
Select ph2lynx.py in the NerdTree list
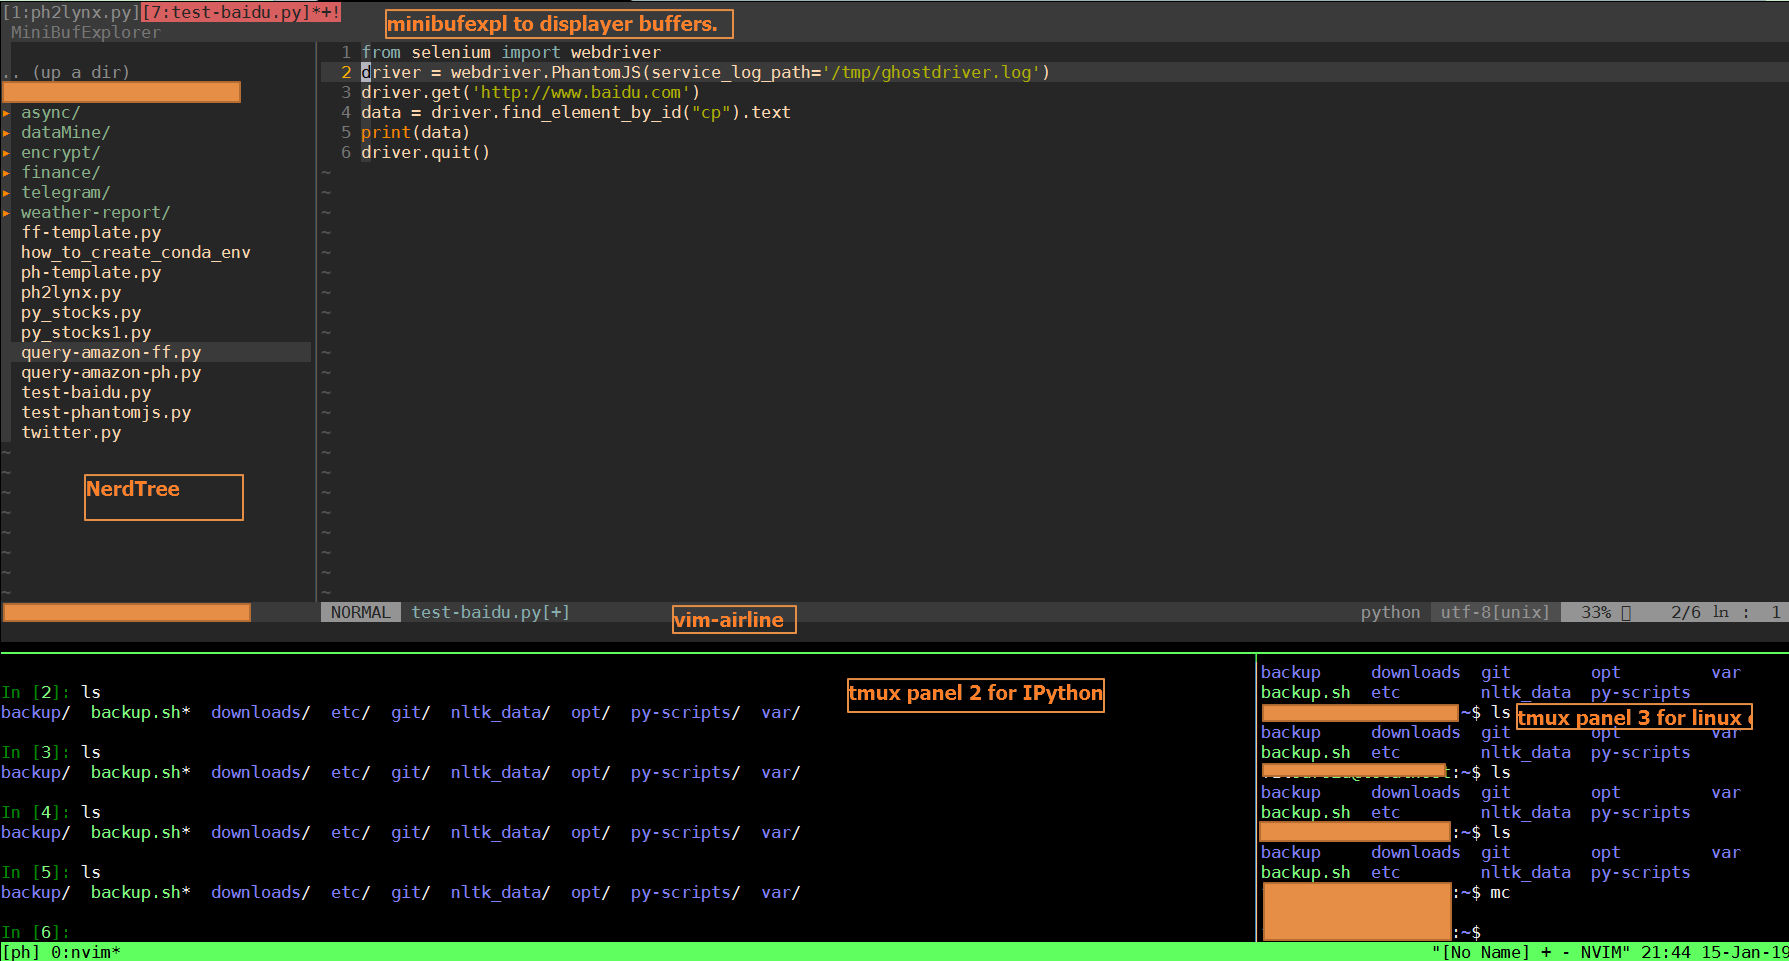click(71, 293)
